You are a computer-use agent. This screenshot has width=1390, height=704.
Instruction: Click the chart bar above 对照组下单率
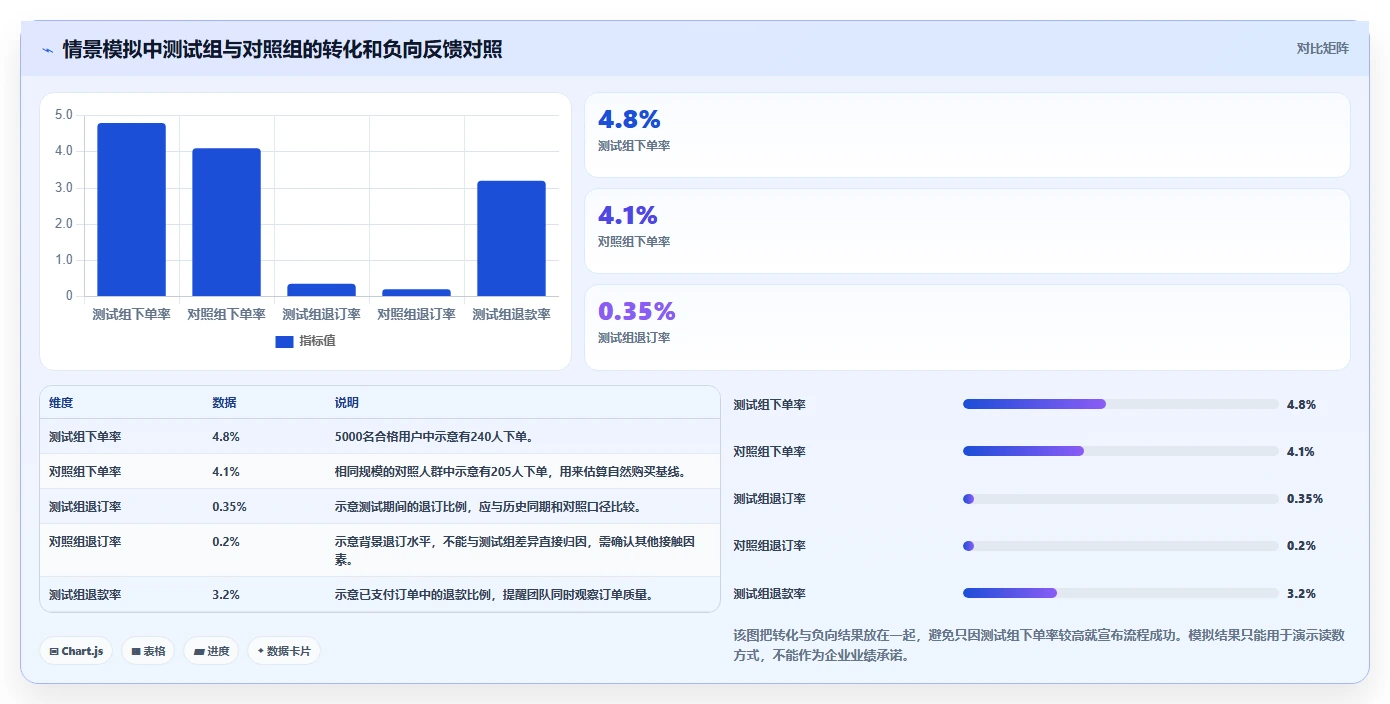[x=226, y=222]
